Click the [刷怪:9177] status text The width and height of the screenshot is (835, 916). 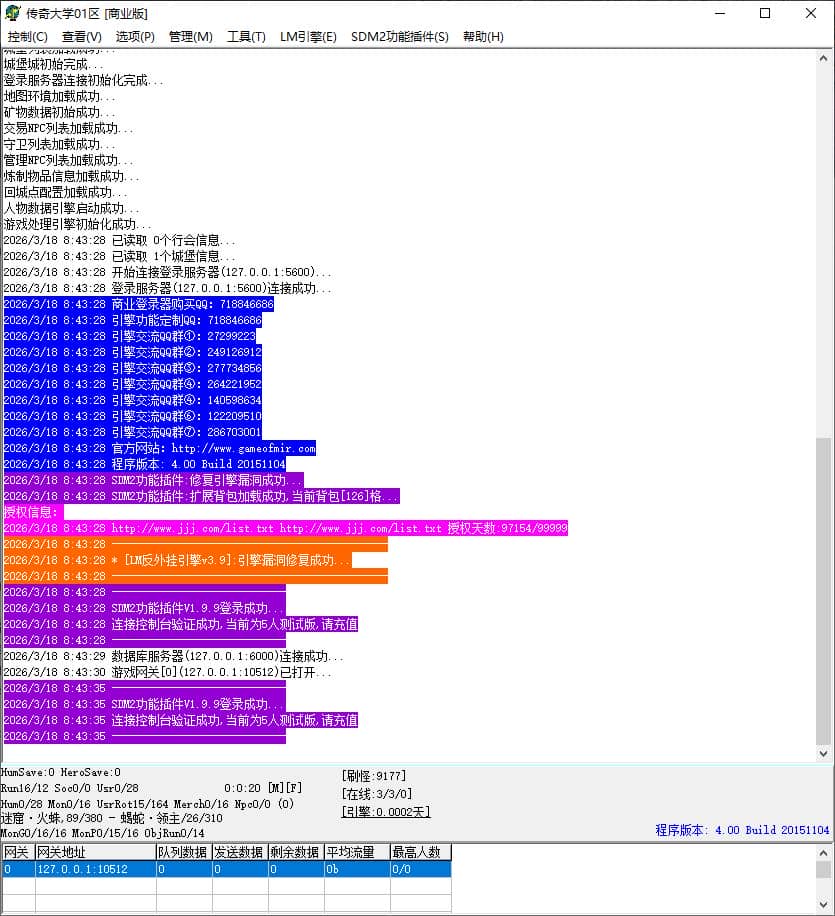[x=373, y=776]
